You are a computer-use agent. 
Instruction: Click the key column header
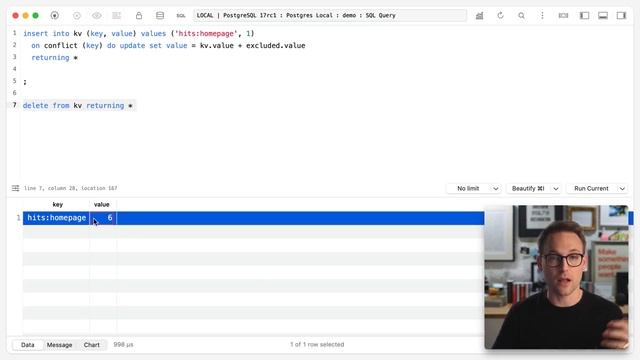[x=57, y=204]
